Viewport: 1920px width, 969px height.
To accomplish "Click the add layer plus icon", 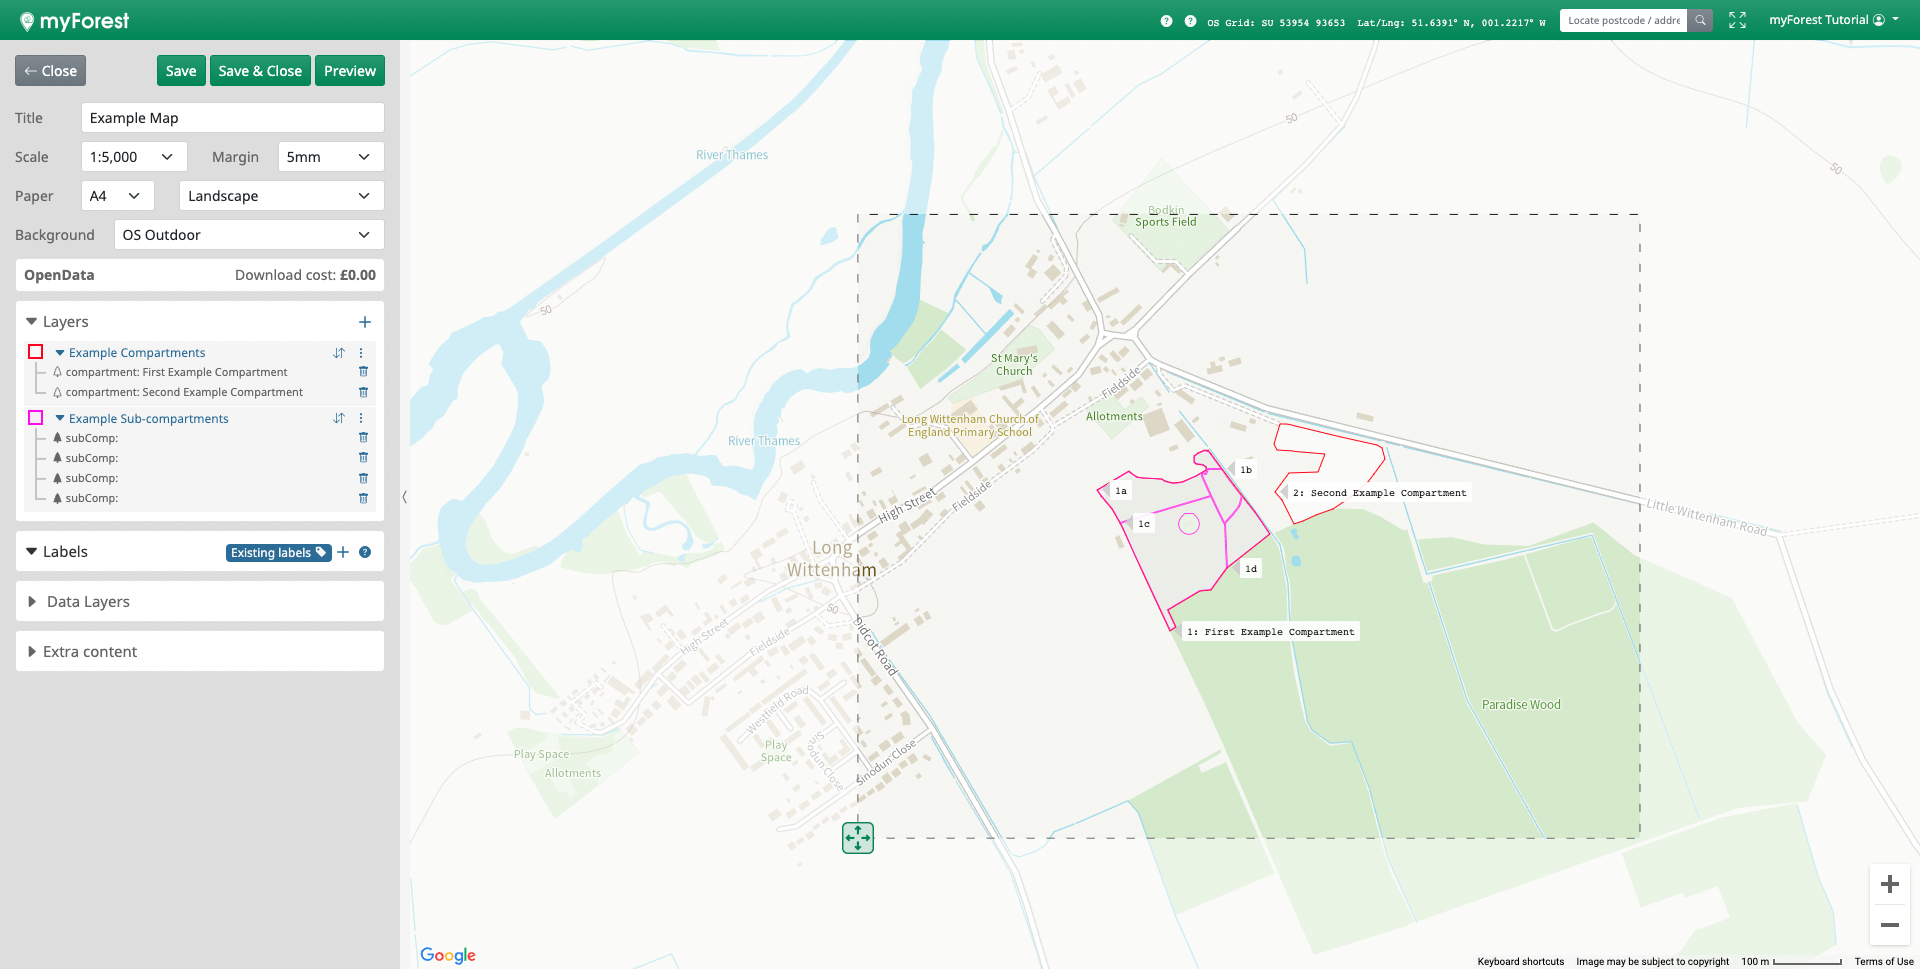I will click(365, 322).
